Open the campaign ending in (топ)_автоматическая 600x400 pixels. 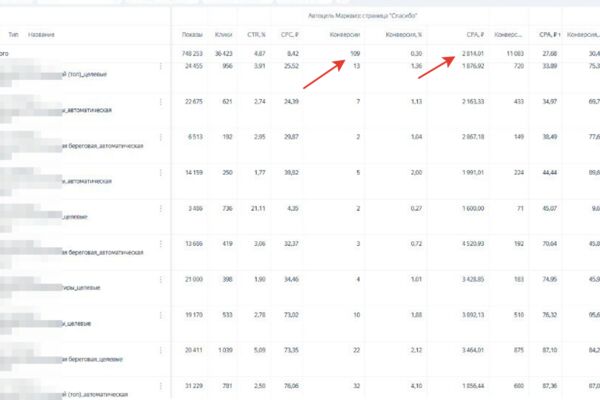point(95,394)
